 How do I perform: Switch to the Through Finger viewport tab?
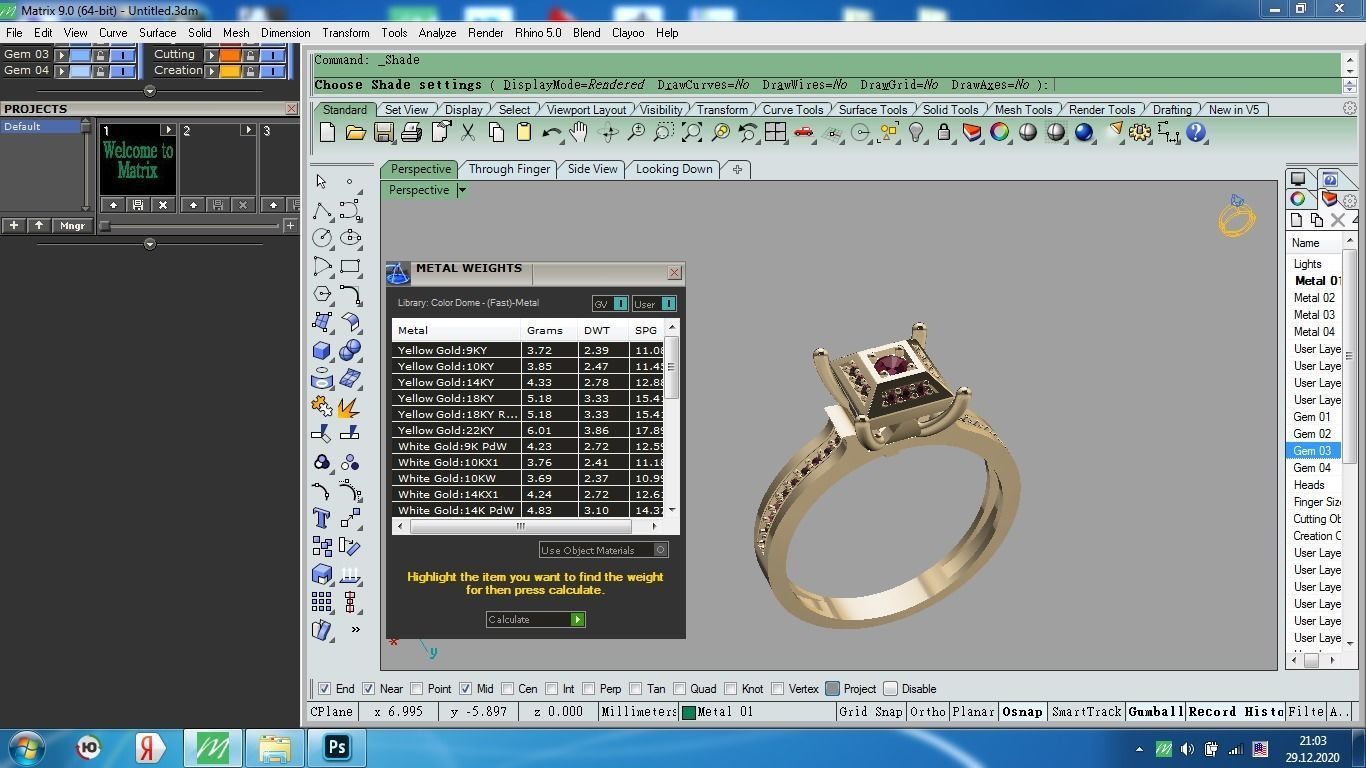pos(509,169)
